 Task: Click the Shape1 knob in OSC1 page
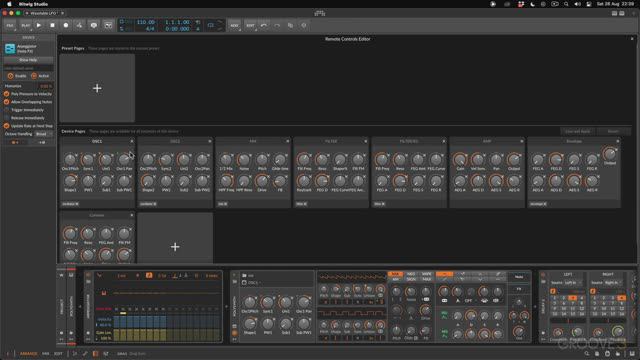70,181
